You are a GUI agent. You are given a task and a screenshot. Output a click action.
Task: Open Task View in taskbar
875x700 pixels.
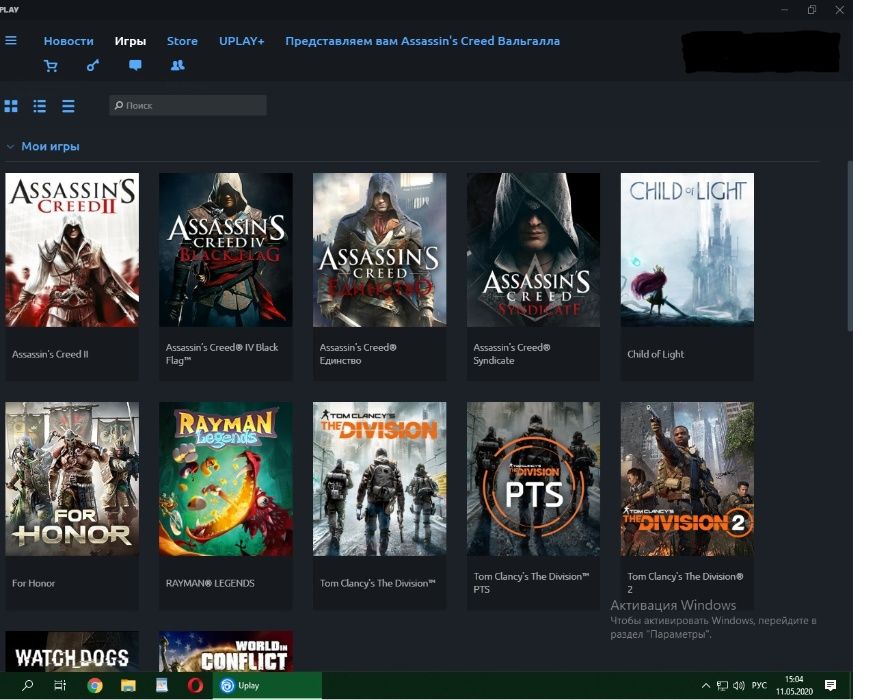tap(60, 685)
